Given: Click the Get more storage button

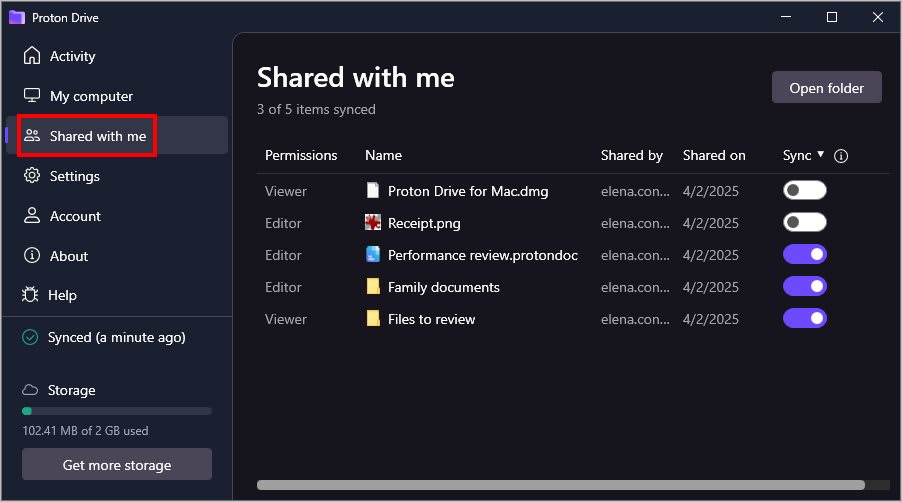Looking at the screenshot, I should [x=117, y=465].
